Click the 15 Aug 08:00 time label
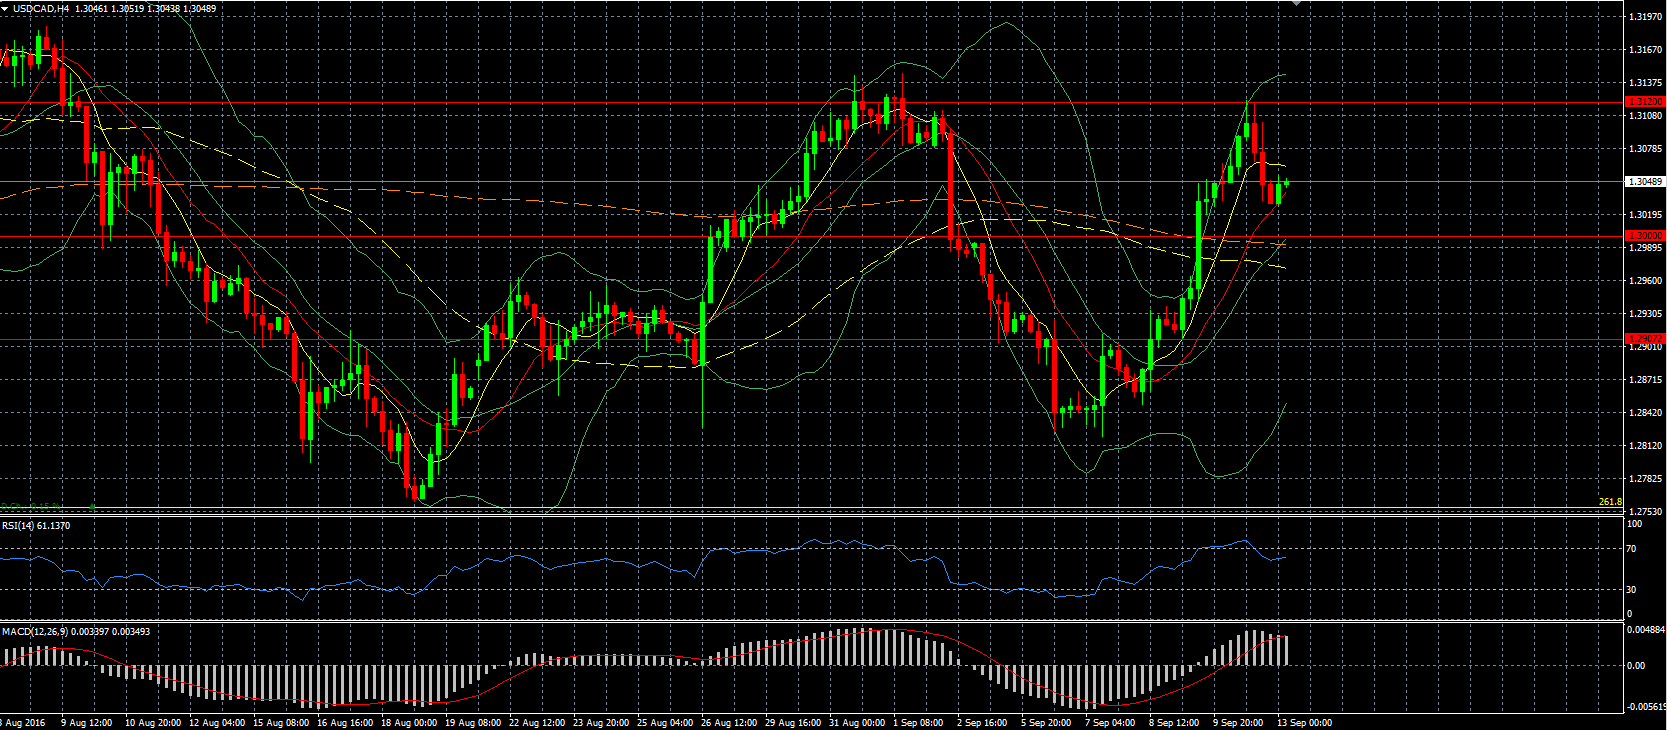The width and height of the screenshot is (1667, 730). 281,723
